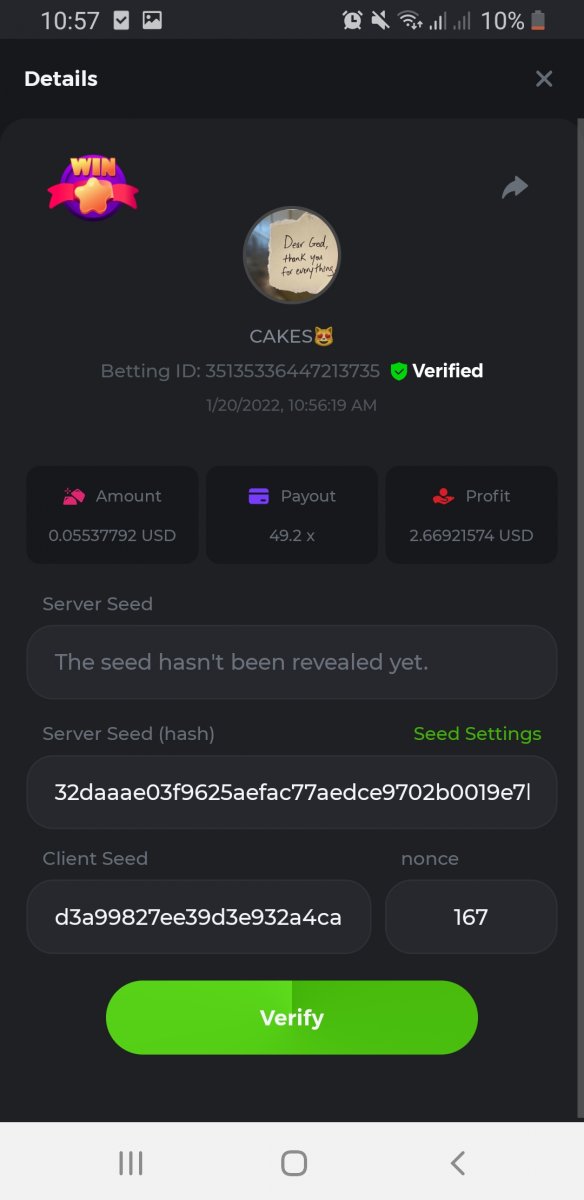Tap the Payout 49.2 x card
The image size is (584, 1200).
(292, 515)
